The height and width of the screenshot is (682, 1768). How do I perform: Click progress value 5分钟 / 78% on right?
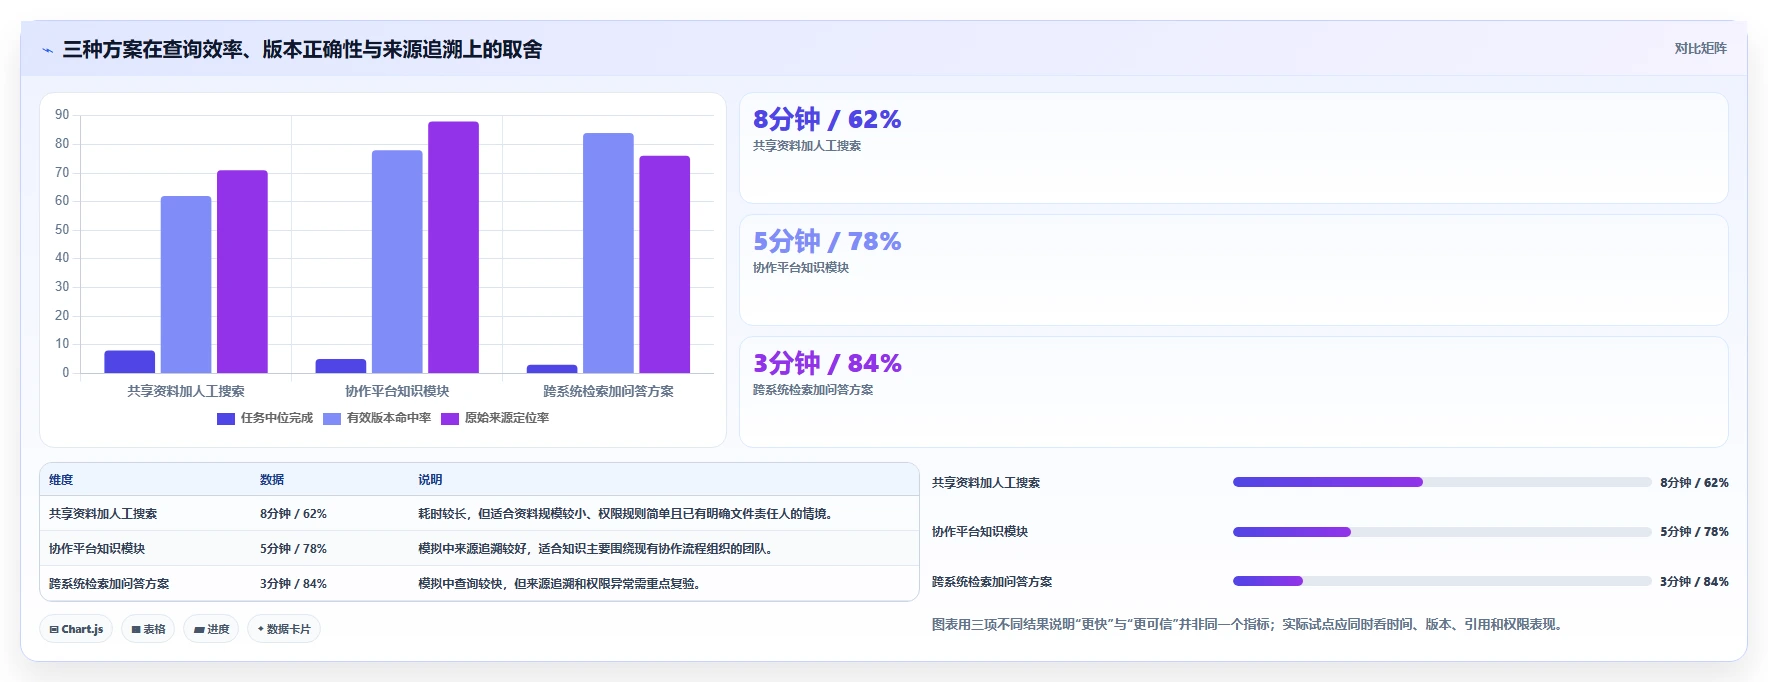pyautogui.click(x=1694, y=532)
